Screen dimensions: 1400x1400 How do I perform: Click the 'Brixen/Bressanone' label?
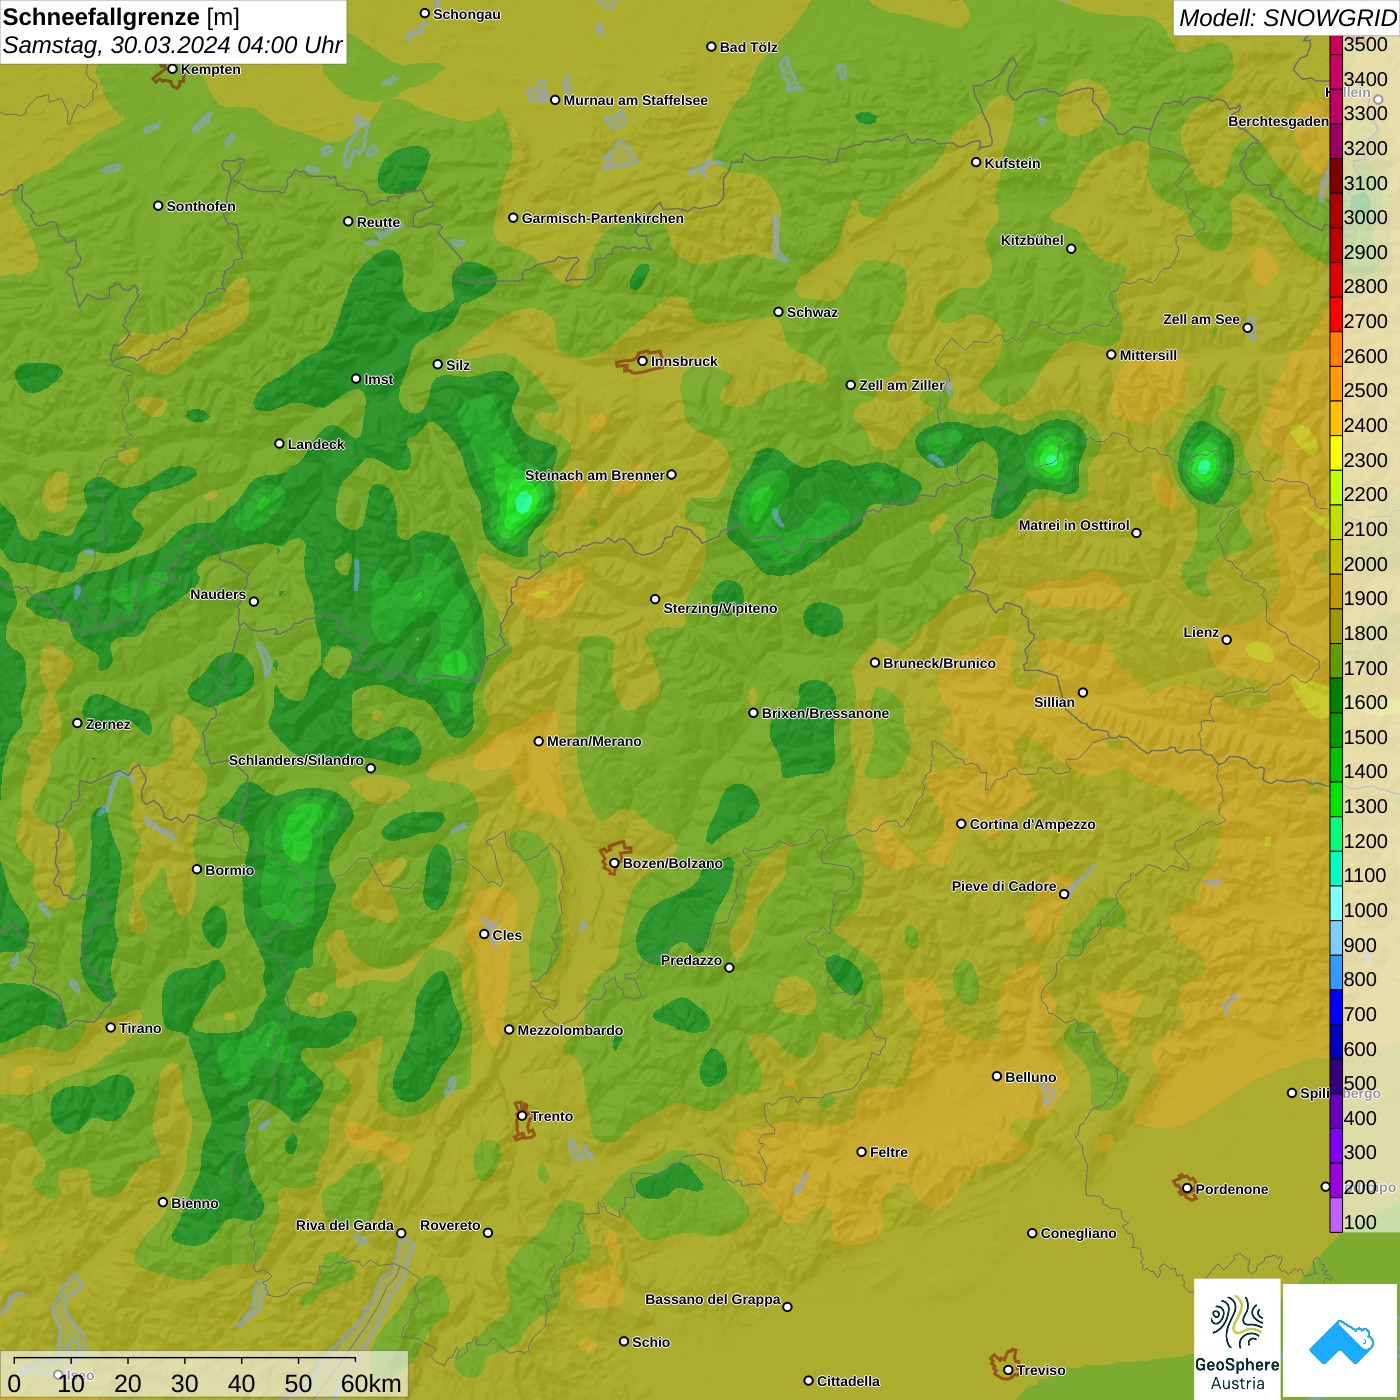point(825,713)
